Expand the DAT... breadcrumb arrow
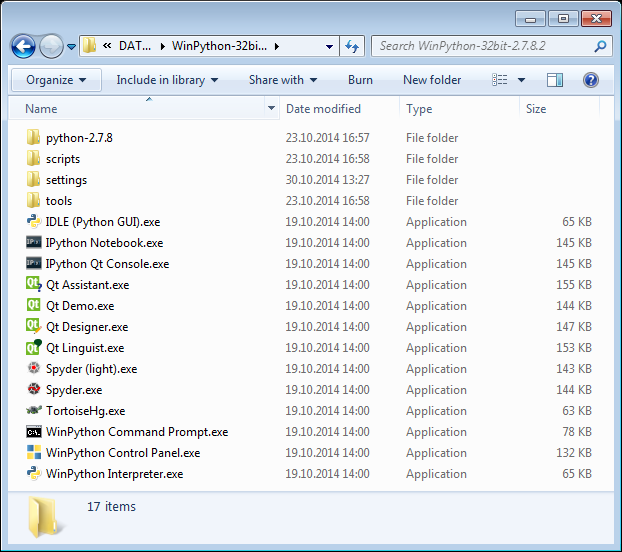This screenshot has height=552, width=622. coord(163,46)
